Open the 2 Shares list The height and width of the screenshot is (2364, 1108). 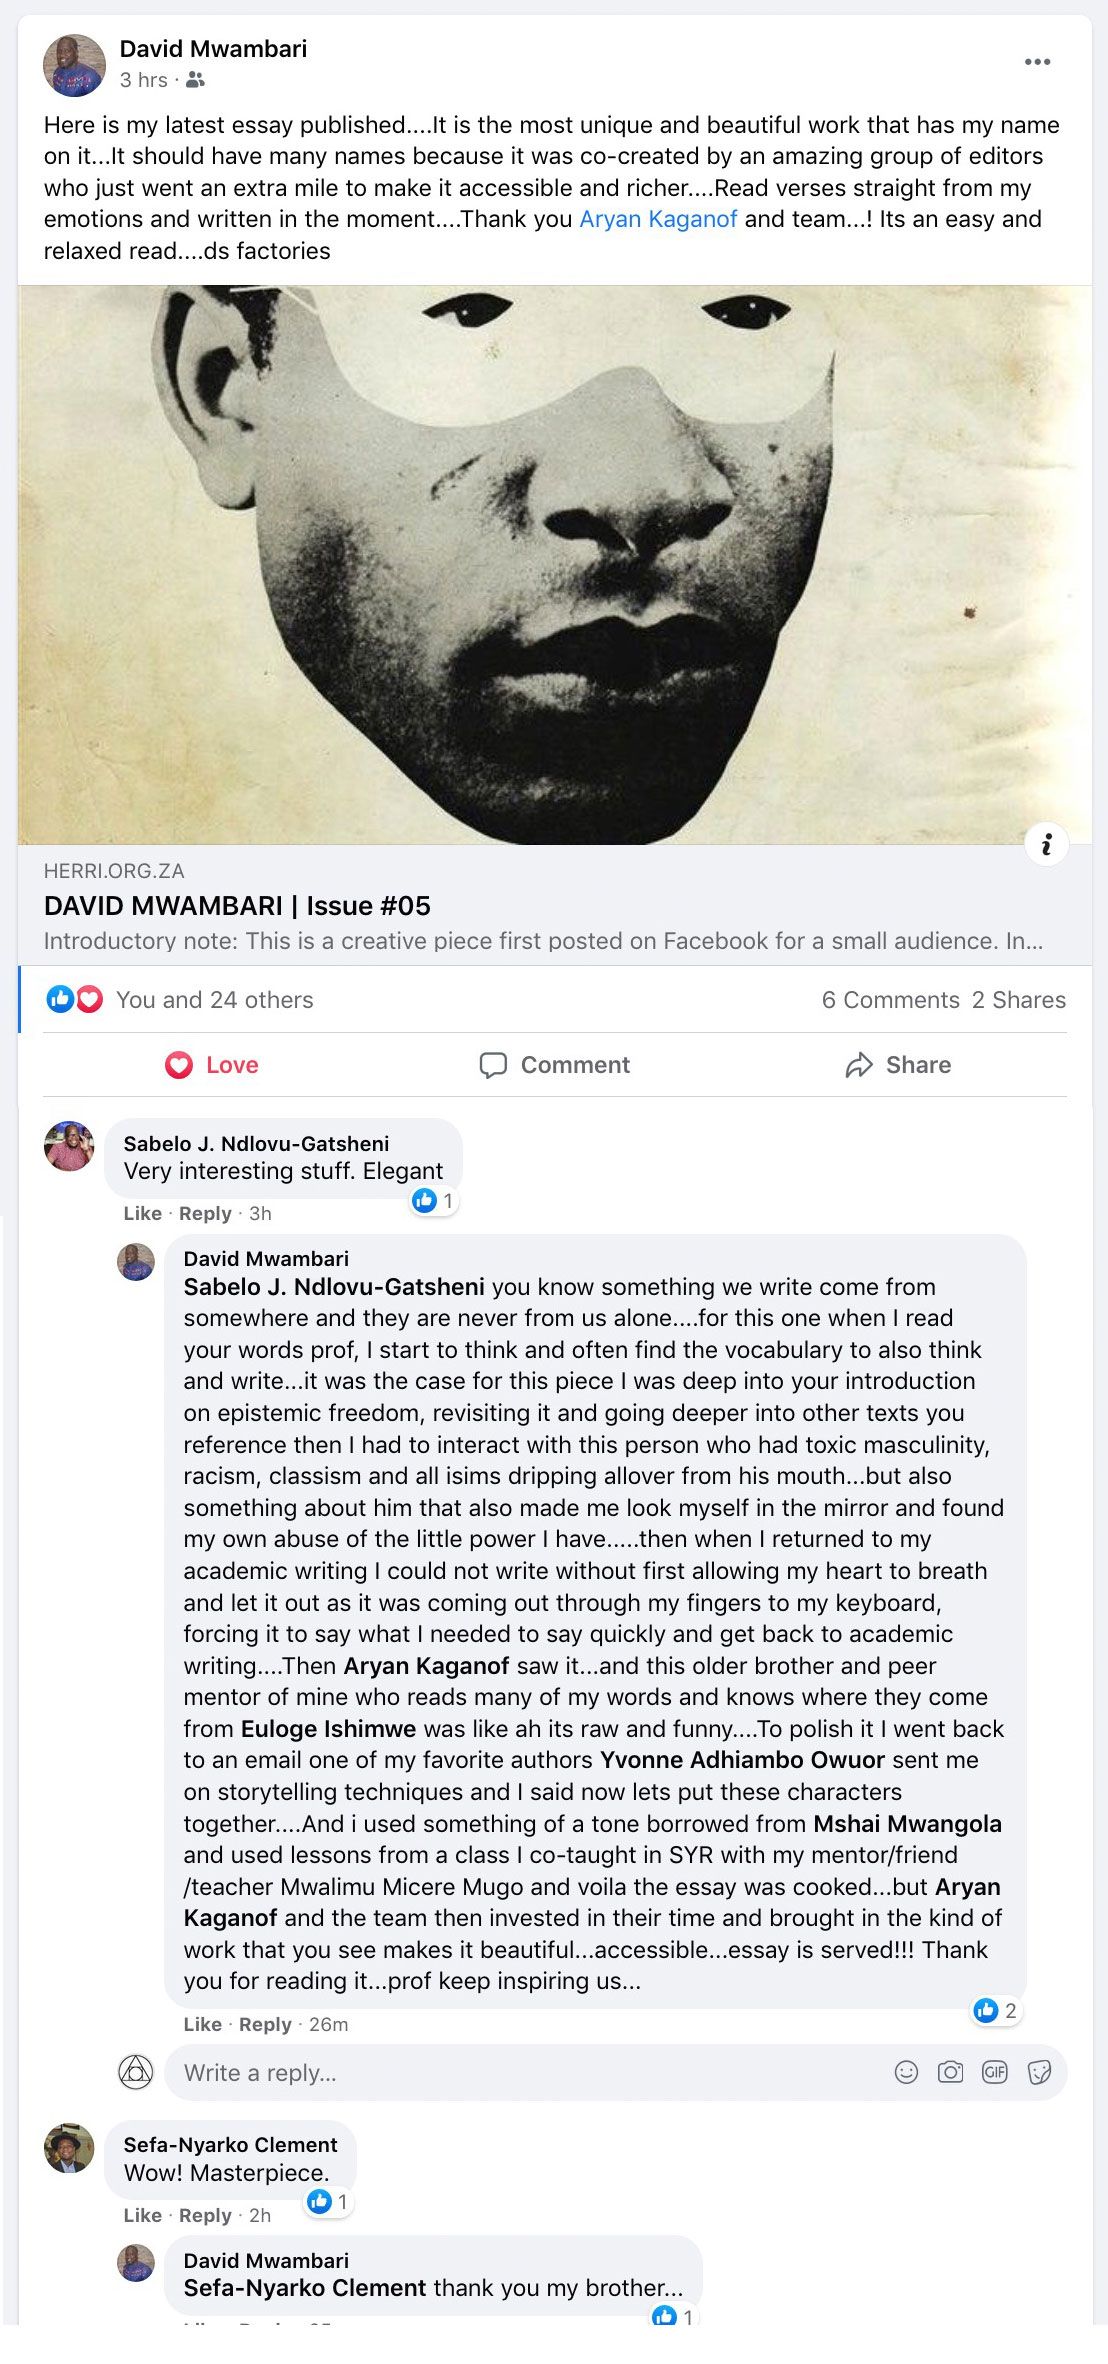[1018, 1000]
